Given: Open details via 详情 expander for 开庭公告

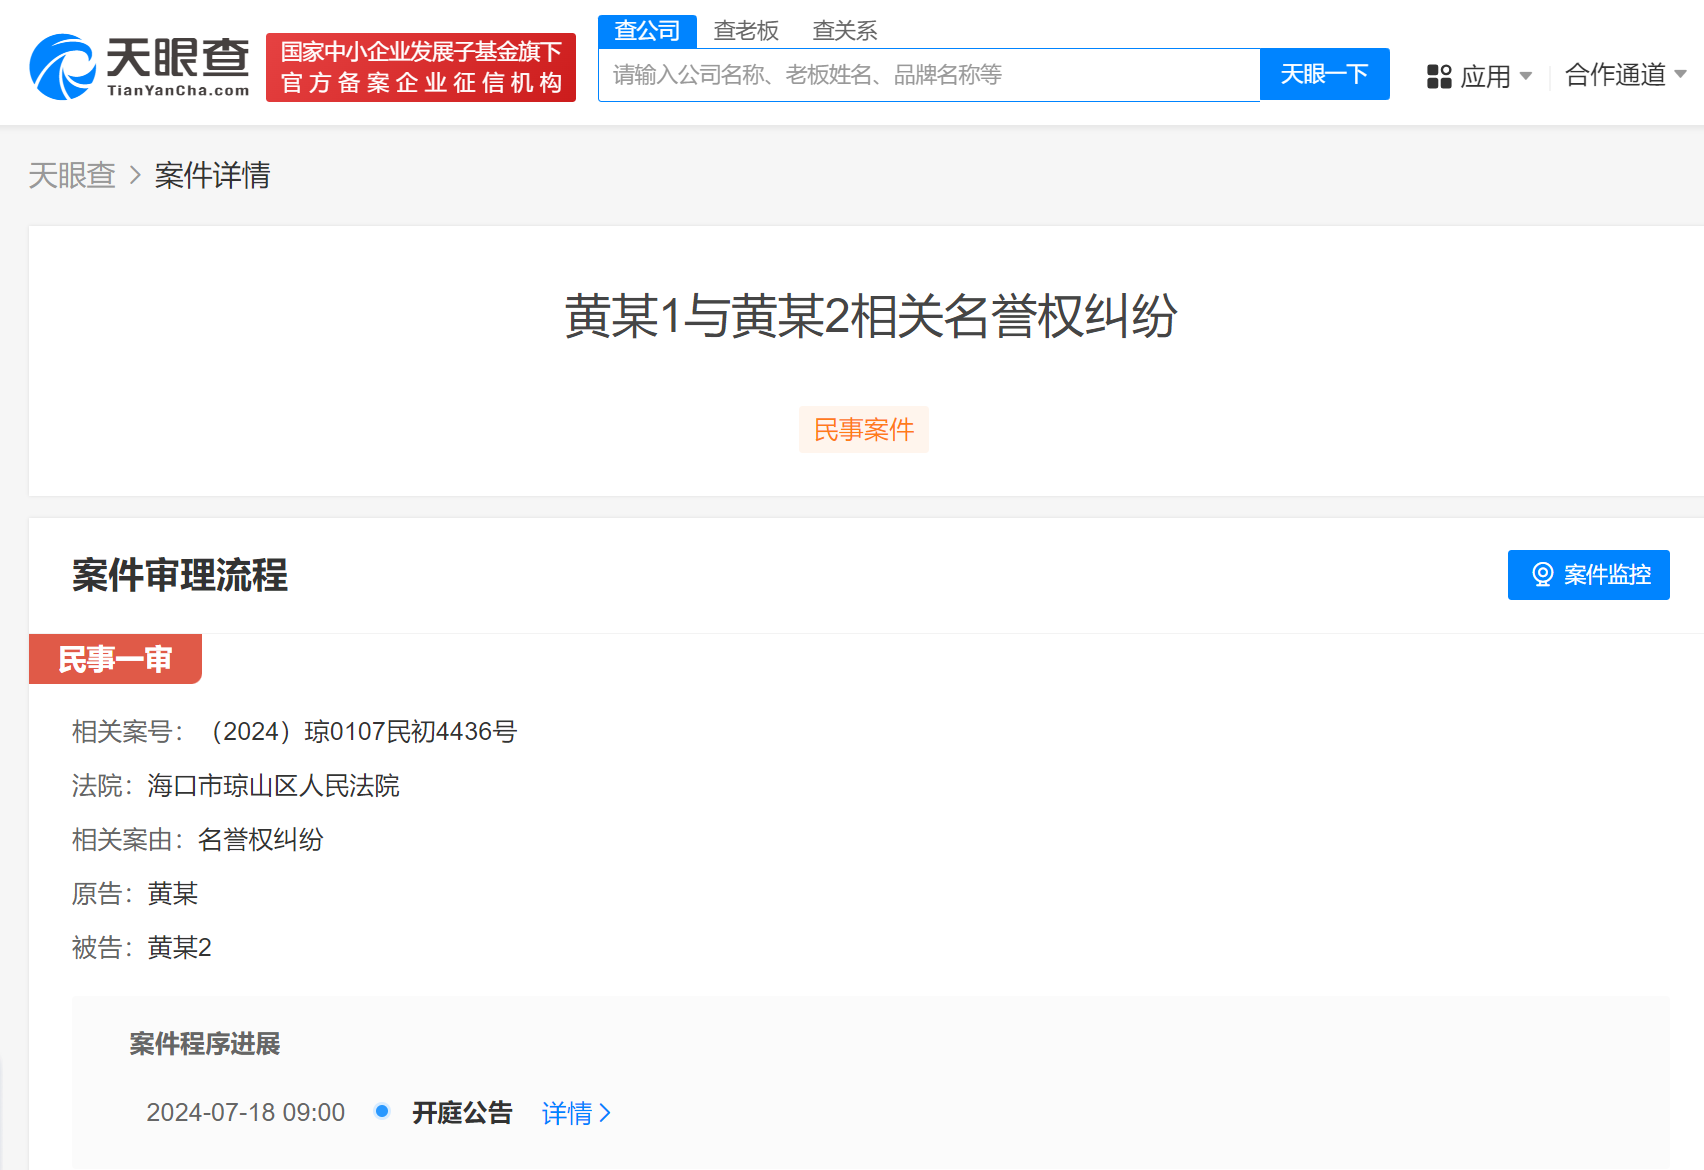Looking at the screenshot, I should pyautogui.click(x=566, y=1113).
